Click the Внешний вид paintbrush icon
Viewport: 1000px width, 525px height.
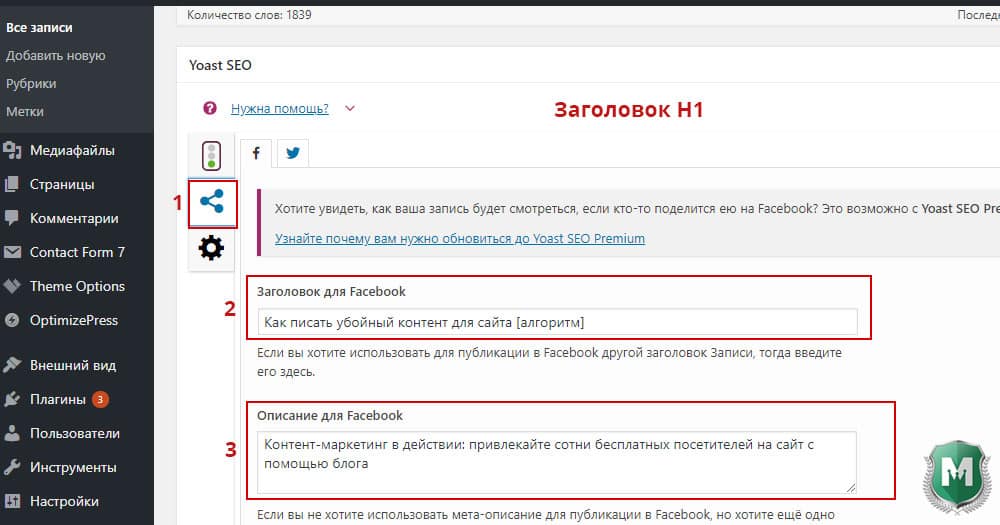click(x=12, y=366)
